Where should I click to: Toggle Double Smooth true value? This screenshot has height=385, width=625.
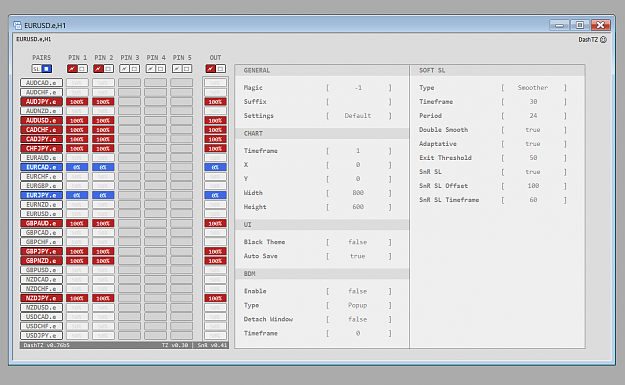coord(533,130)
